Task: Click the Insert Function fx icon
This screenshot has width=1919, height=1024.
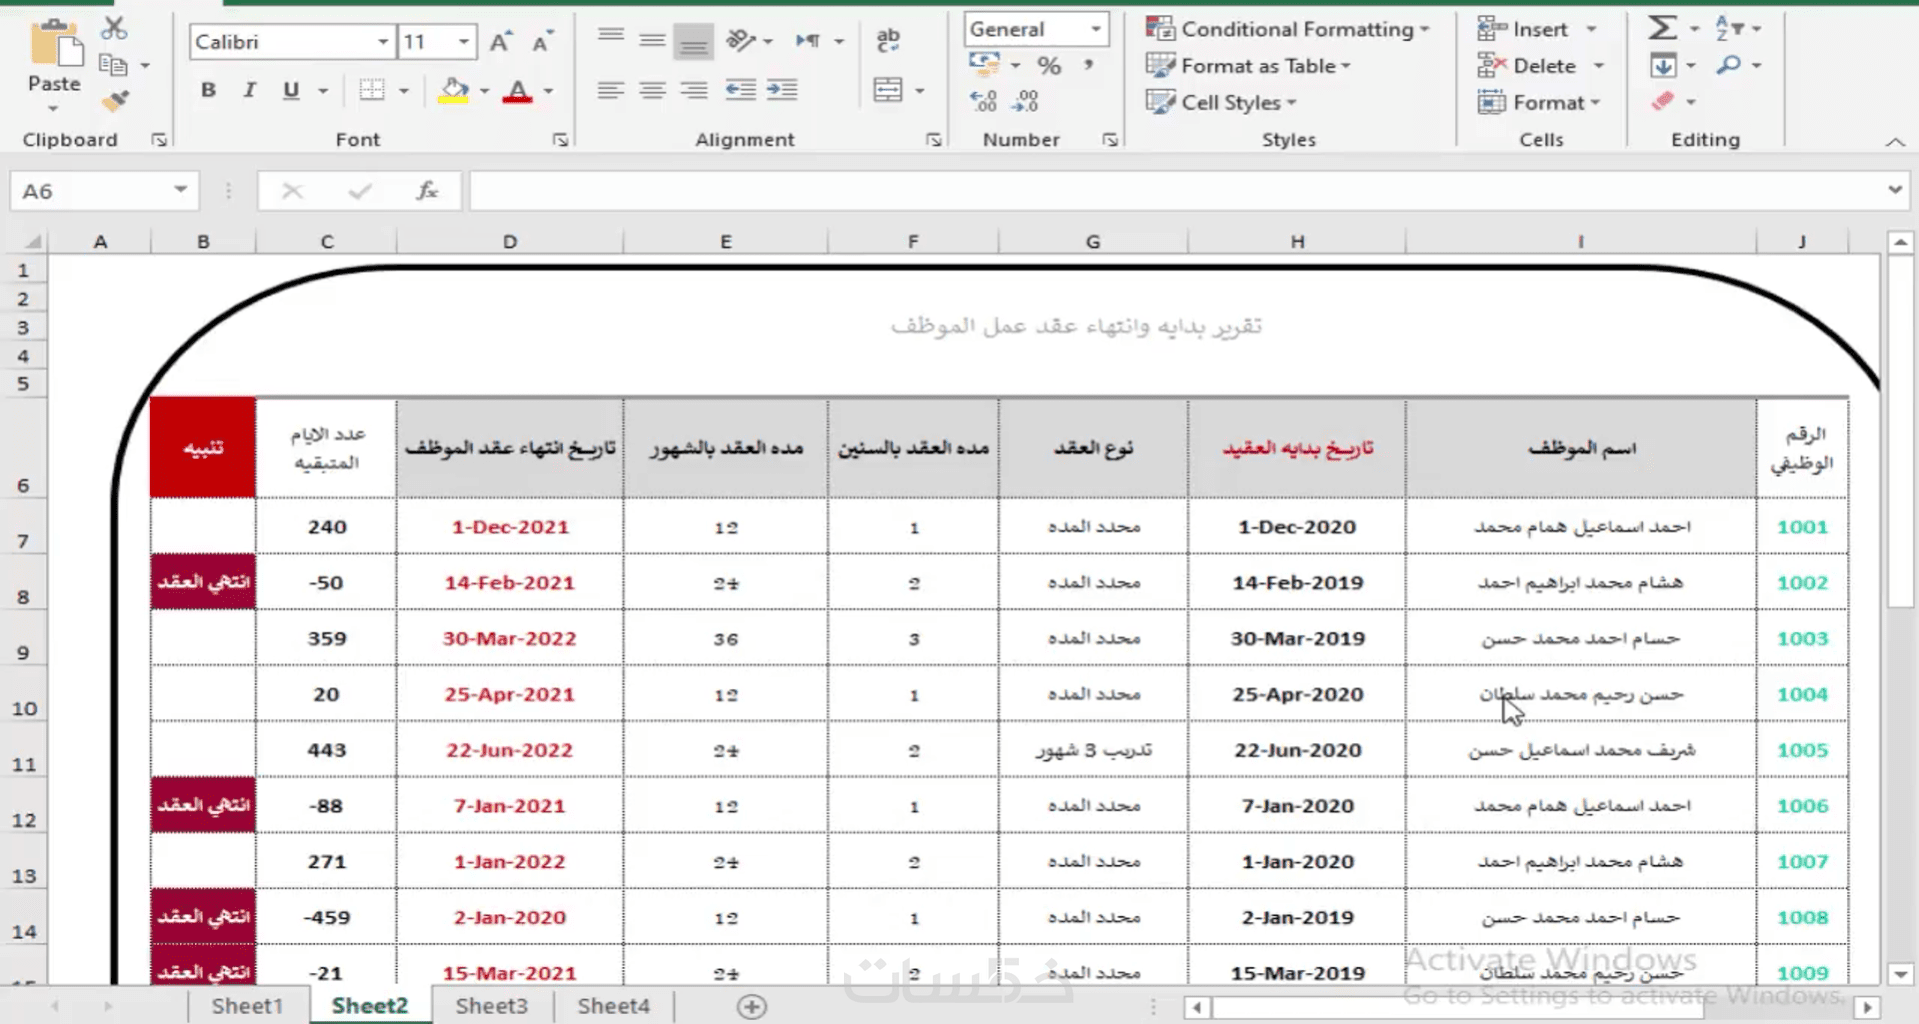Action: click(x=427, y=190)
